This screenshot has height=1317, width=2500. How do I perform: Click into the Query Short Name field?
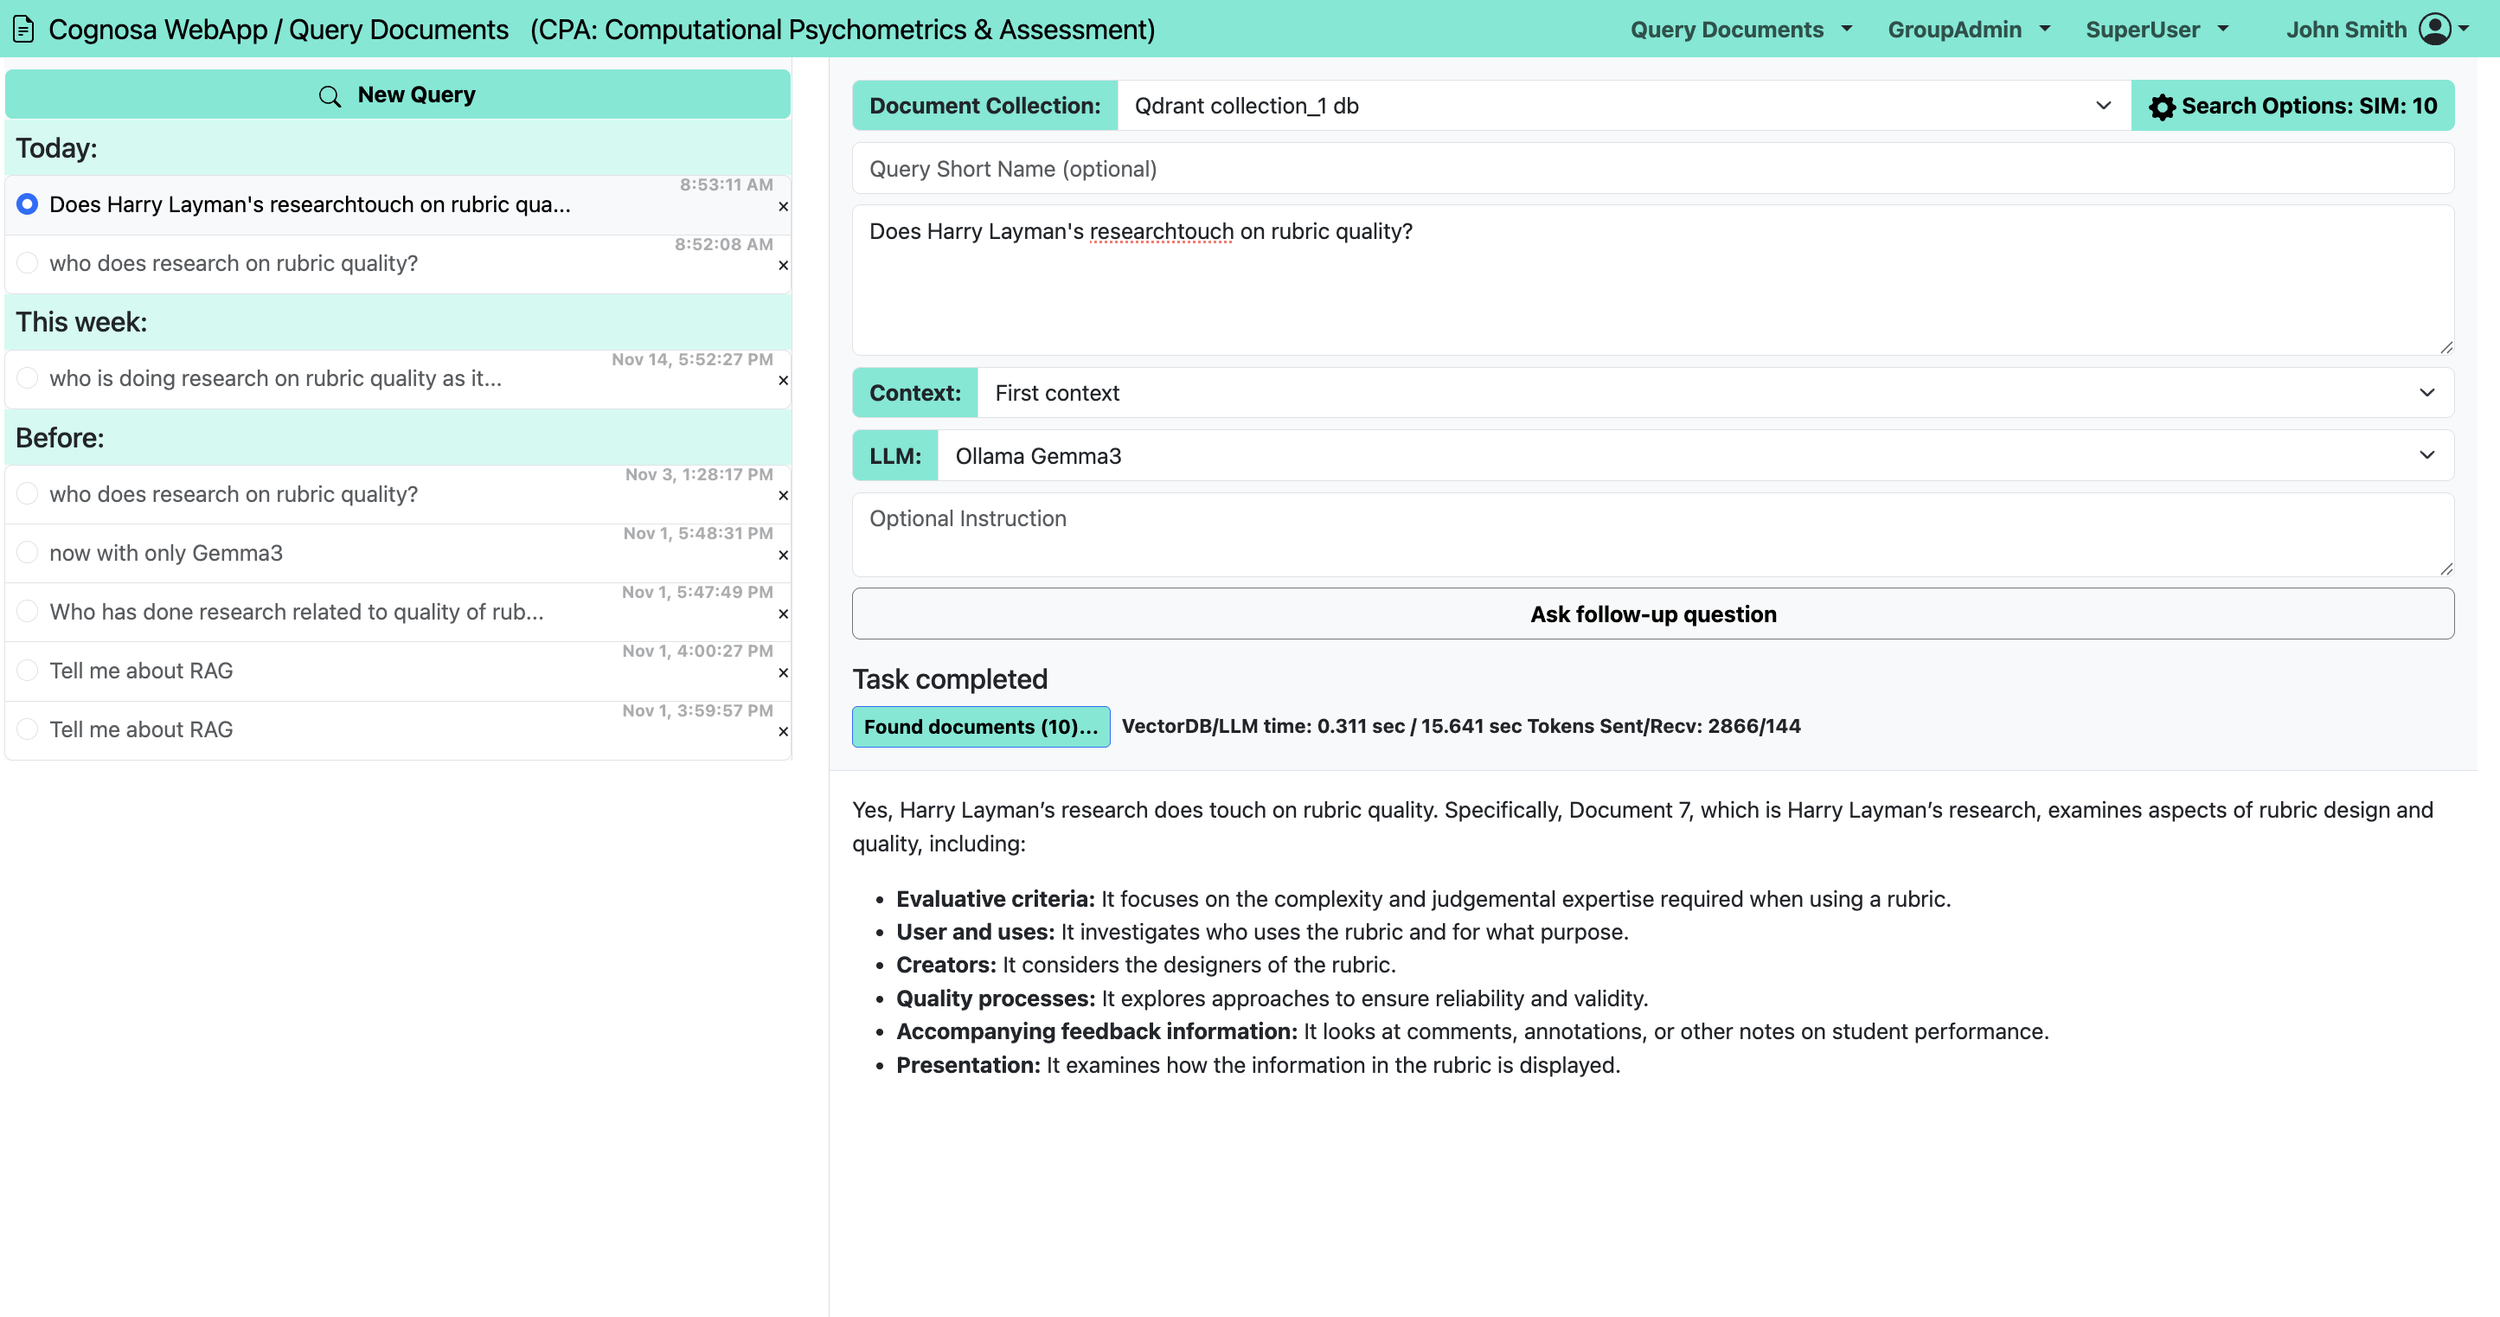pos(1652,169)
